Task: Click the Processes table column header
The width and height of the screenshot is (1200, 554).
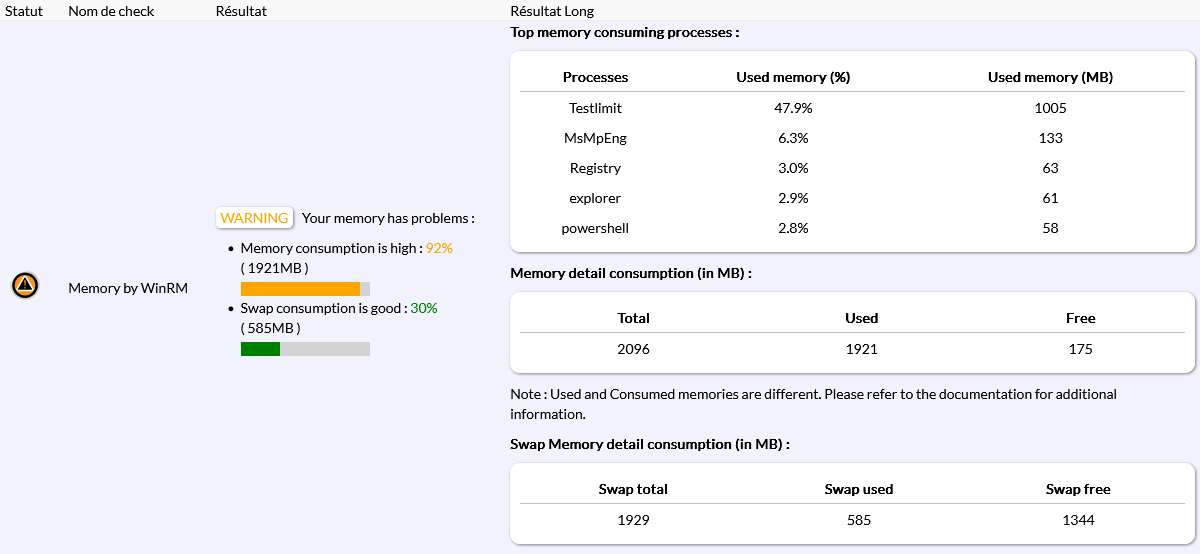Action: pyautogui.click(x=595, y=77)
